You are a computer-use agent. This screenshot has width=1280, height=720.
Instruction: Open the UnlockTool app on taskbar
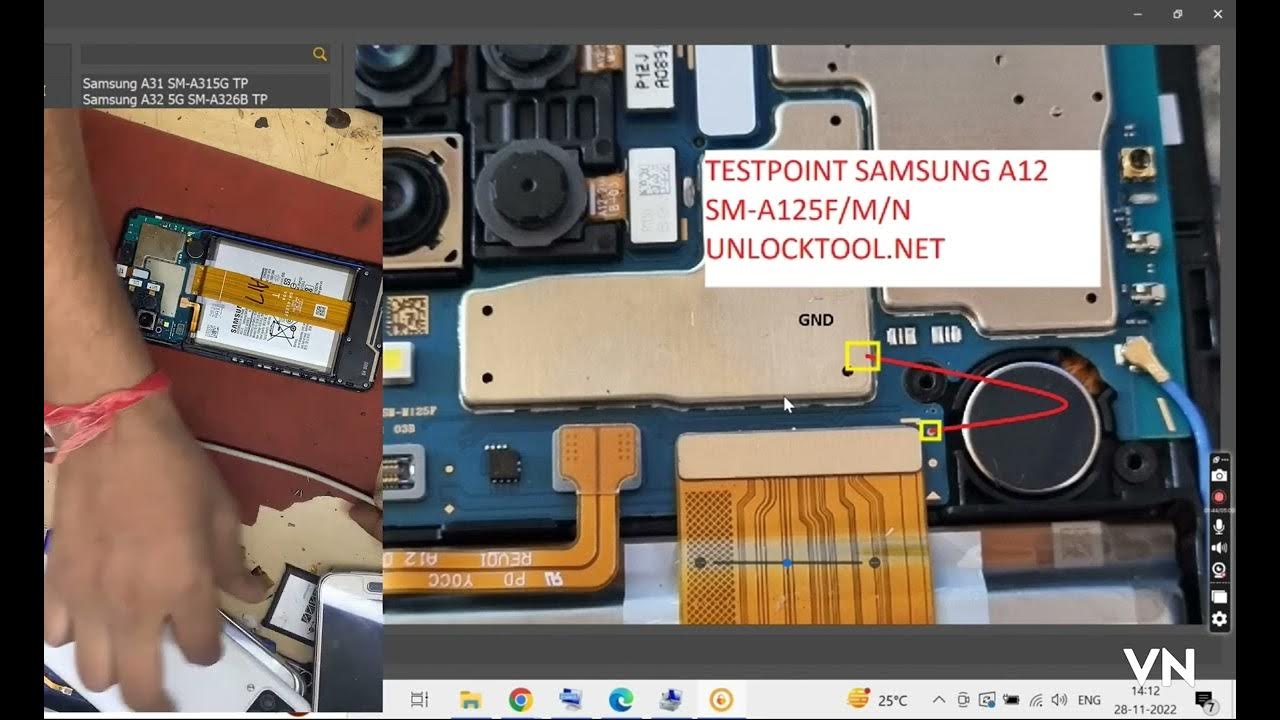721,700
